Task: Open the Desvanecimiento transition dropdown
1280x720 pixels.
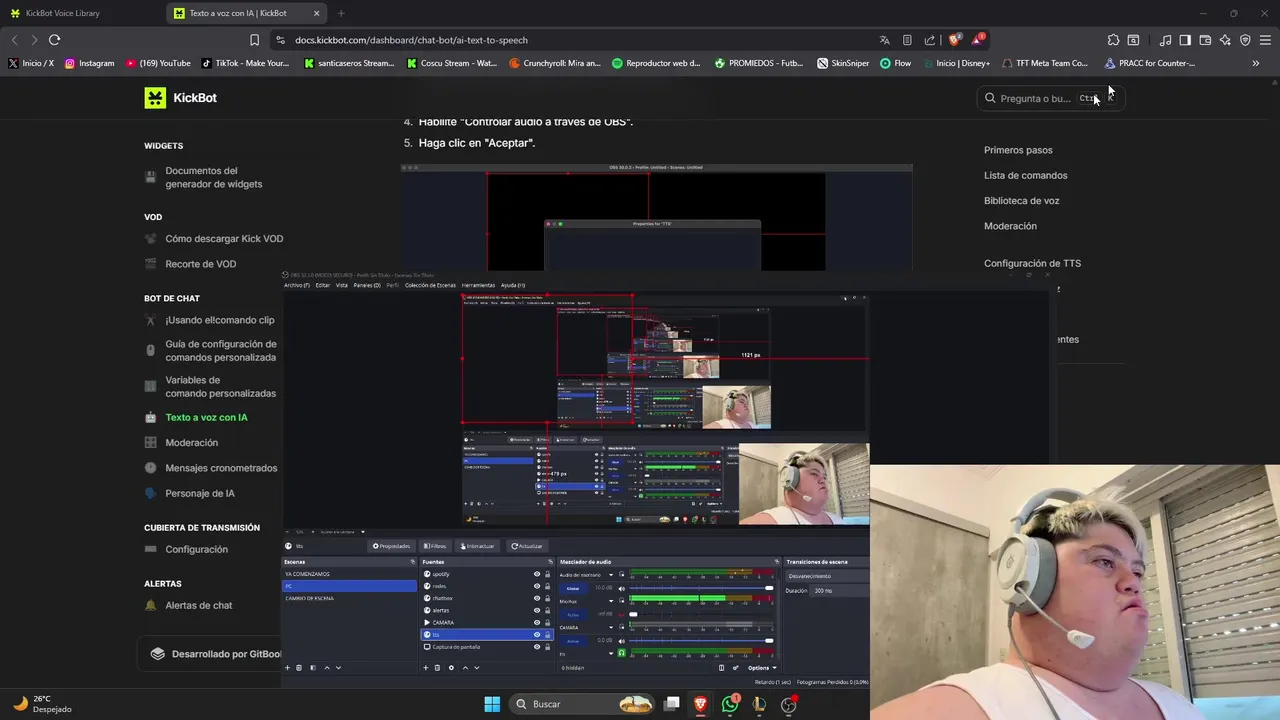Action: click(x=827, y=576)
